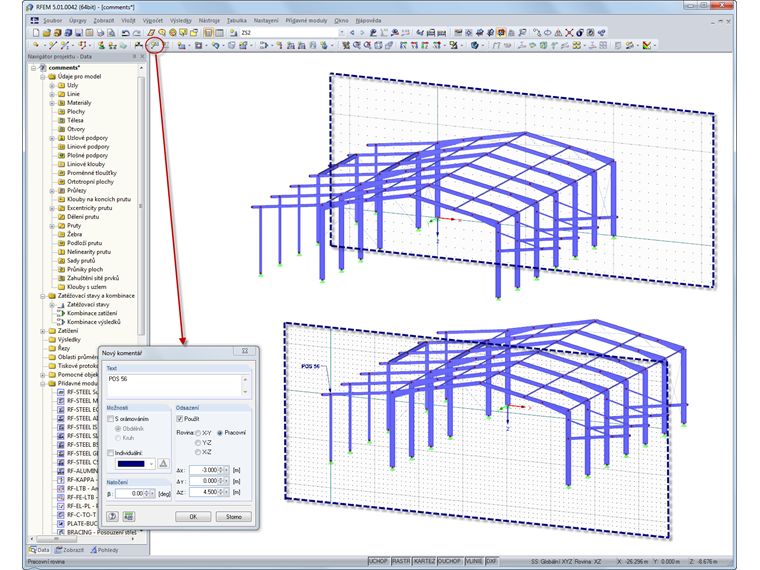Show view in X direction
Image resolution: width=760 pixels, height=570 pixels.
click(403, 45)
